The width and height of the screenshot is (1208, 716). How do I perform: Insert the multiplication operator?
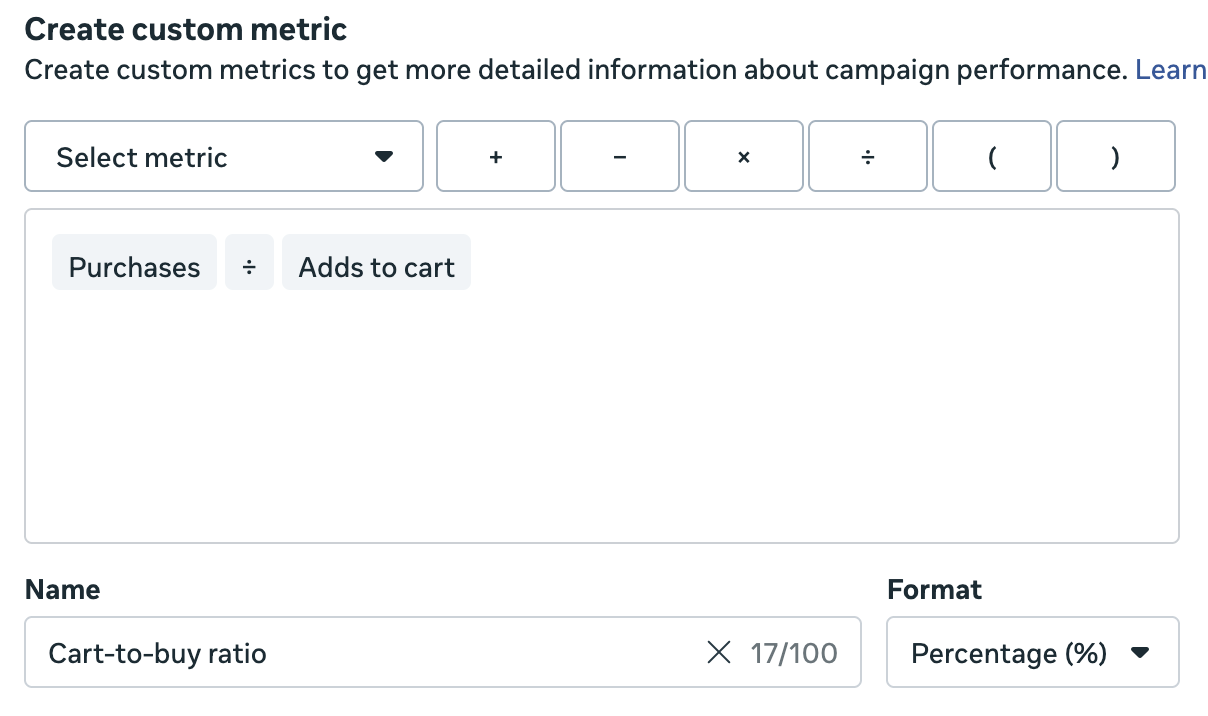tap(743, 156)
